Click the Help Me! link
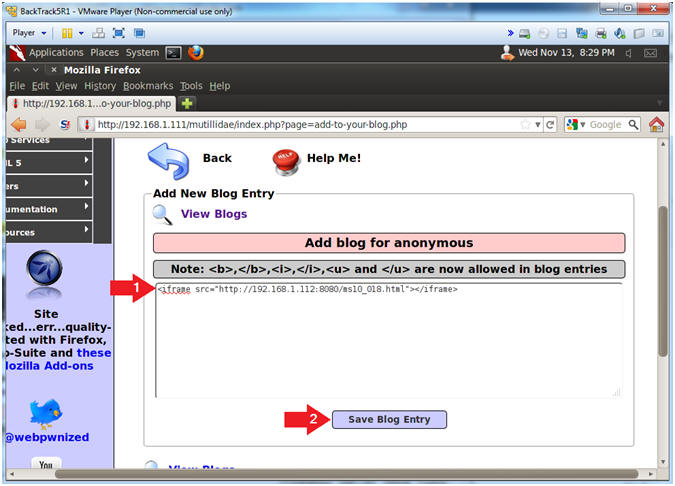The image size is (675, 486). coord(334,158)
